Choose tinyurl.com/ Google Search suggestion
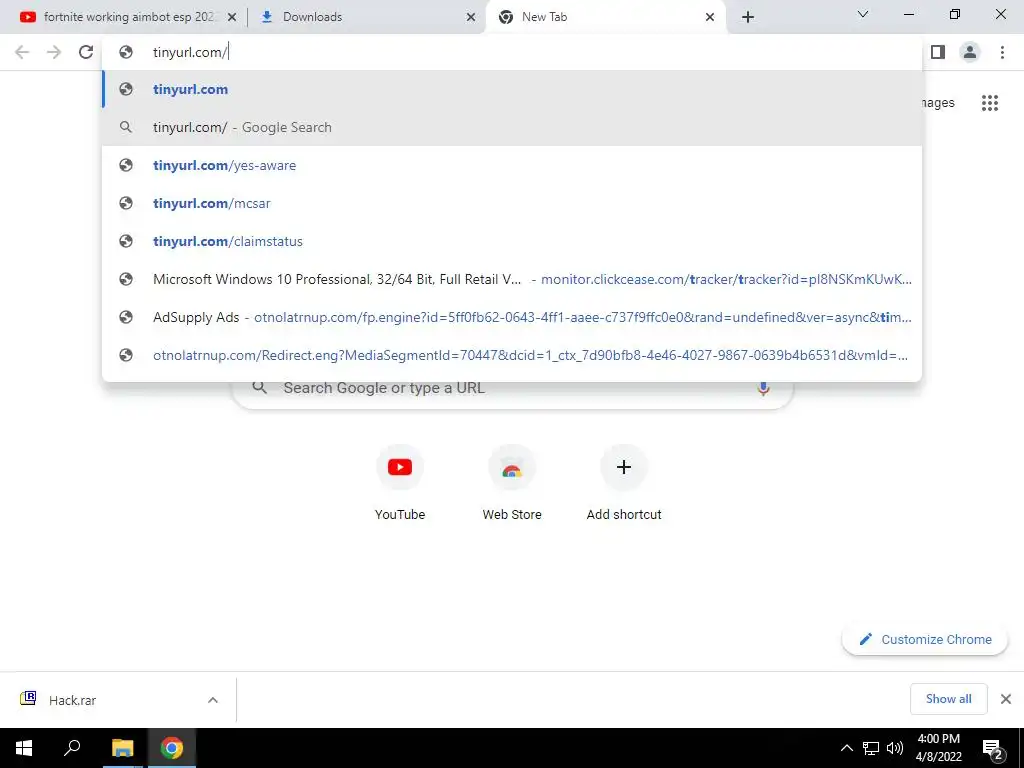1024x768 pixels. point(512,127)
